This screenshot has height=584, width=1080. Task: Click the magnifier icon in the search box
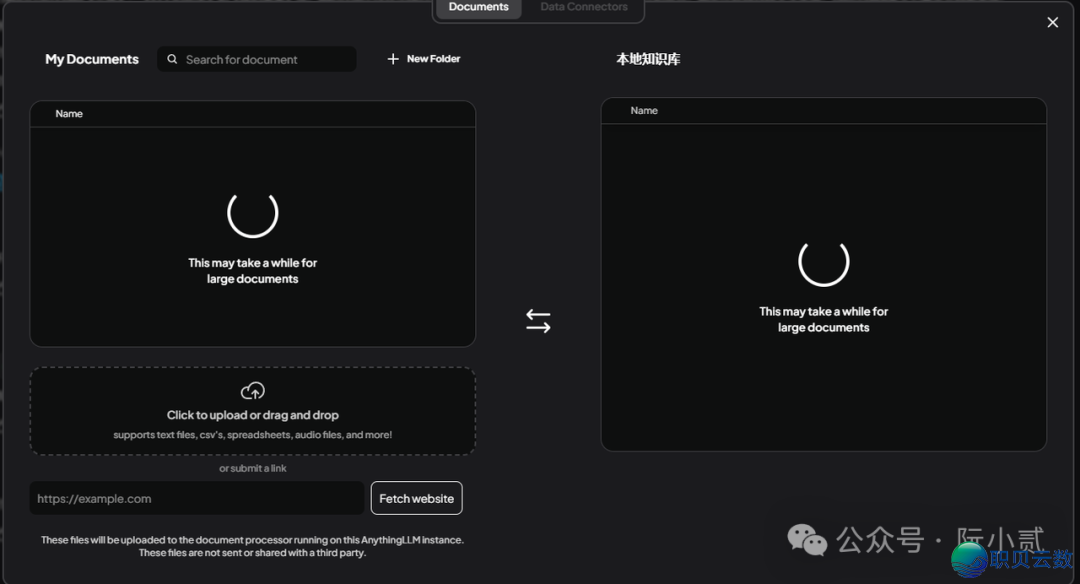point(173,59)
